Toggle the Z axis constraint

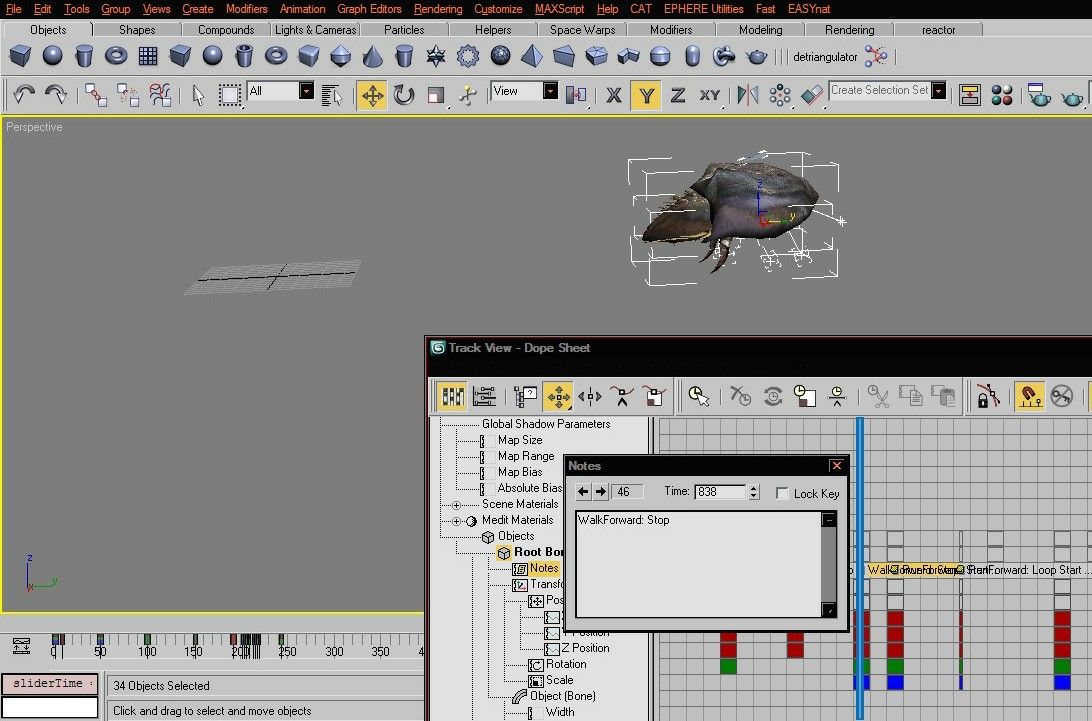click(x=678, y=95)
